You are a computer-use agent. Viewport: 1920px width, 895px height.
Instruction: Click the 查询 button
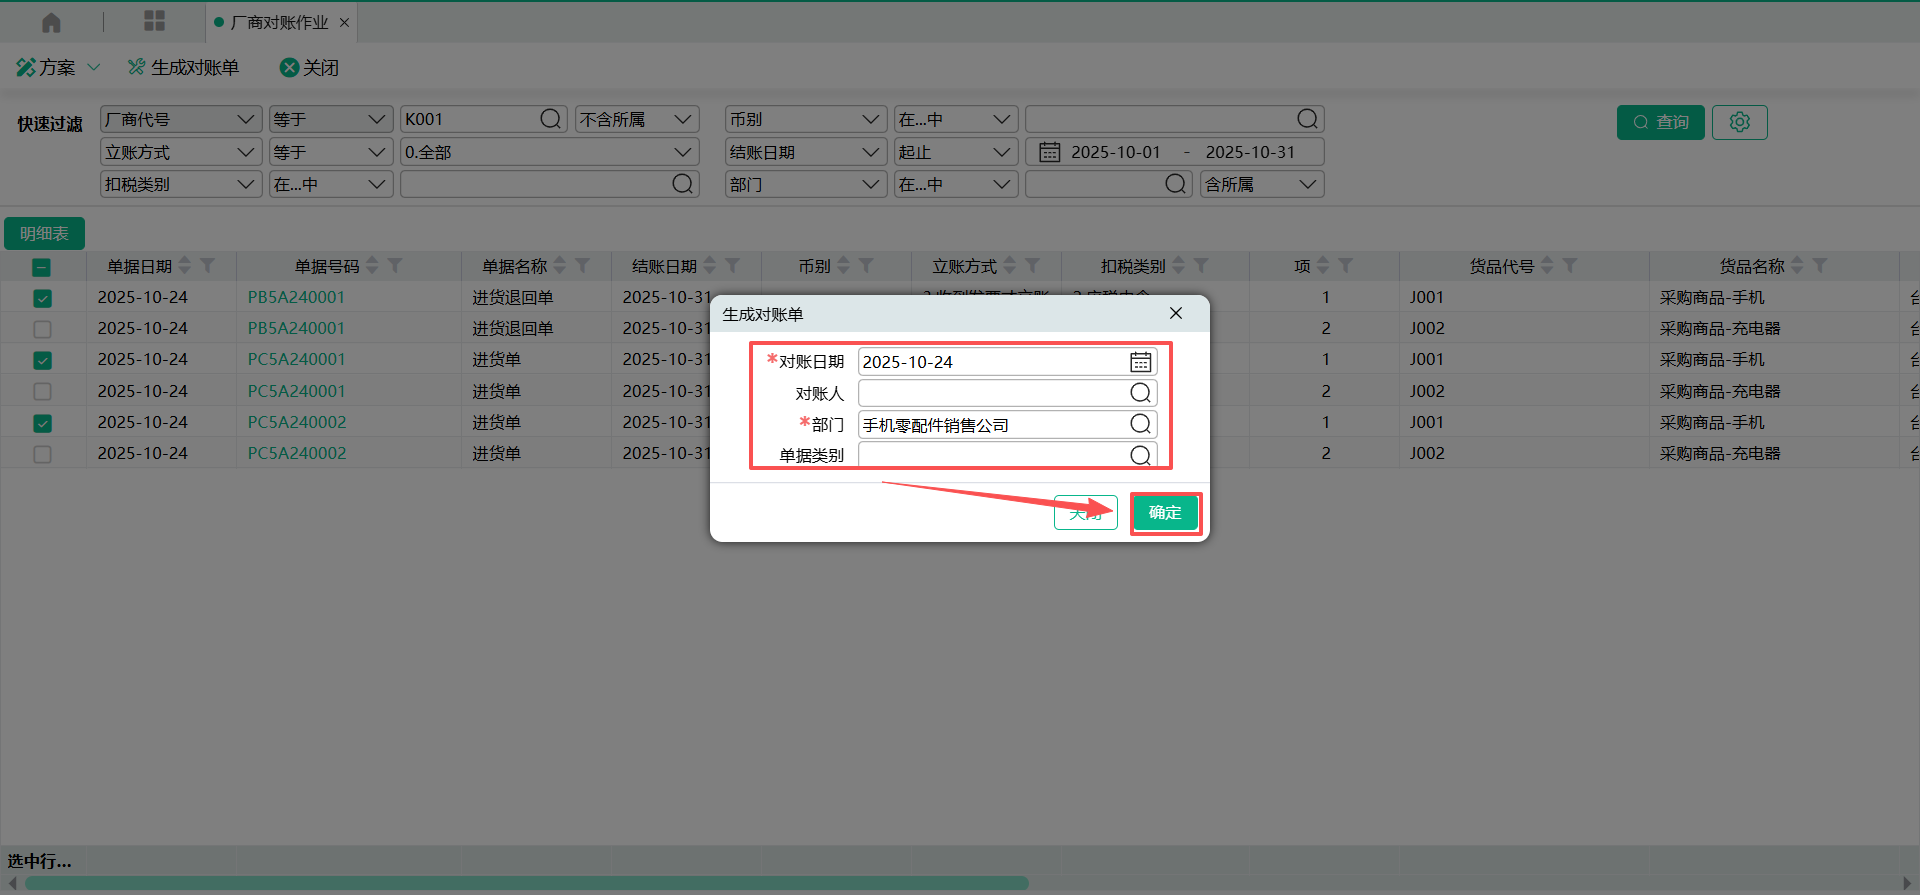tap(1660, 122)
